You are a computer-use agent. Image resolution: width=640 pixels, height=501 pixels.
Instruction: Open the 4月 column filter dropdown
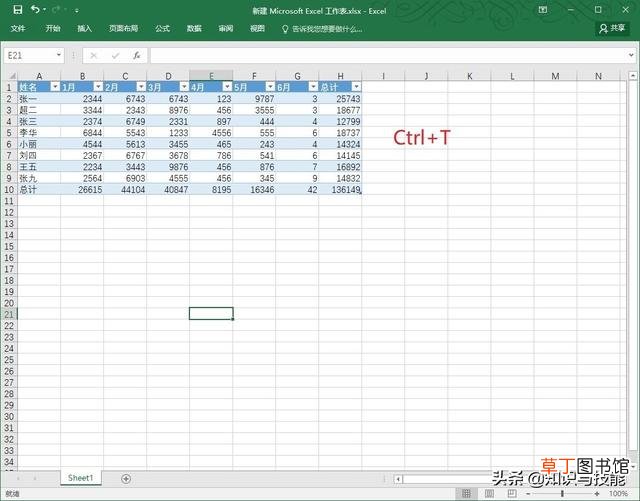[x=227, y=87]
